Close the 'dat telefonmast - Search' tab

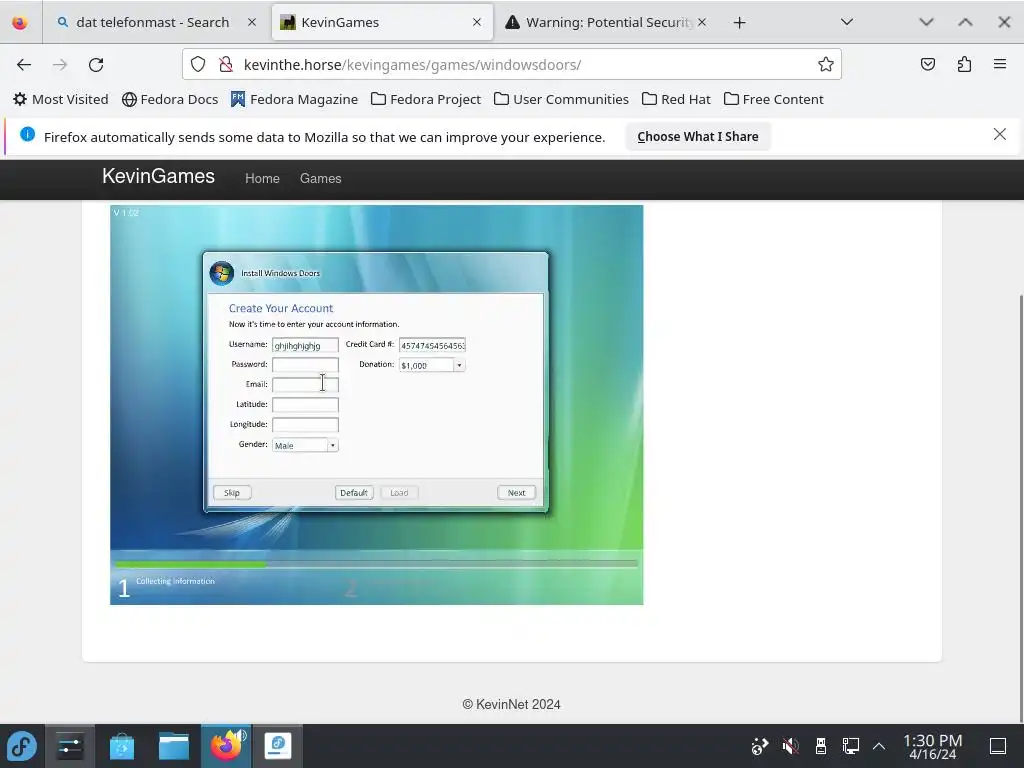pos(251,22)
